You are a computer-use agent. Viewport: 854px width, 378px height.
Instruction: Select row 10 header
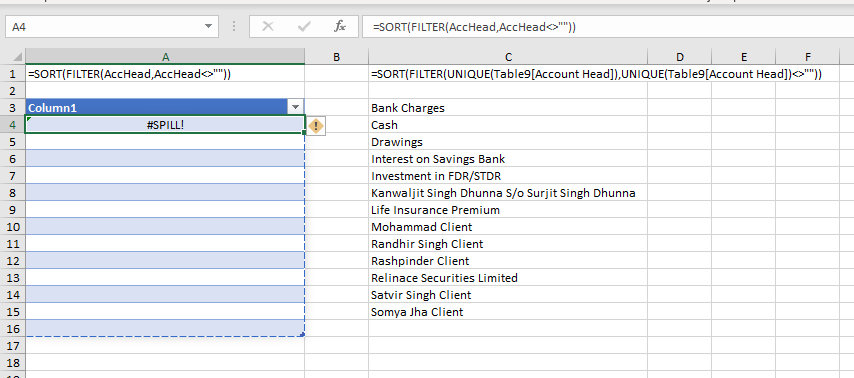13,227
